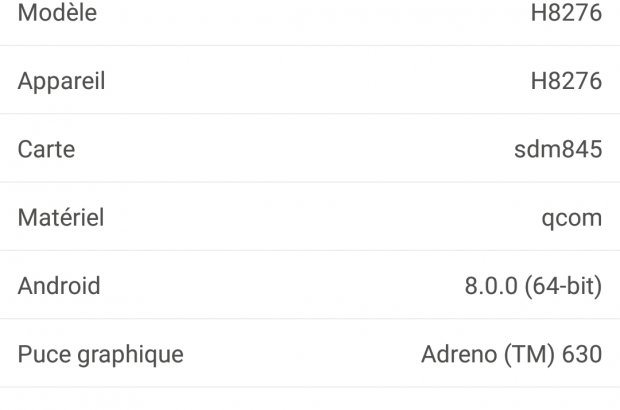620x410 pixels.
Task: Tap the Android label
Action: click(59, 287)
